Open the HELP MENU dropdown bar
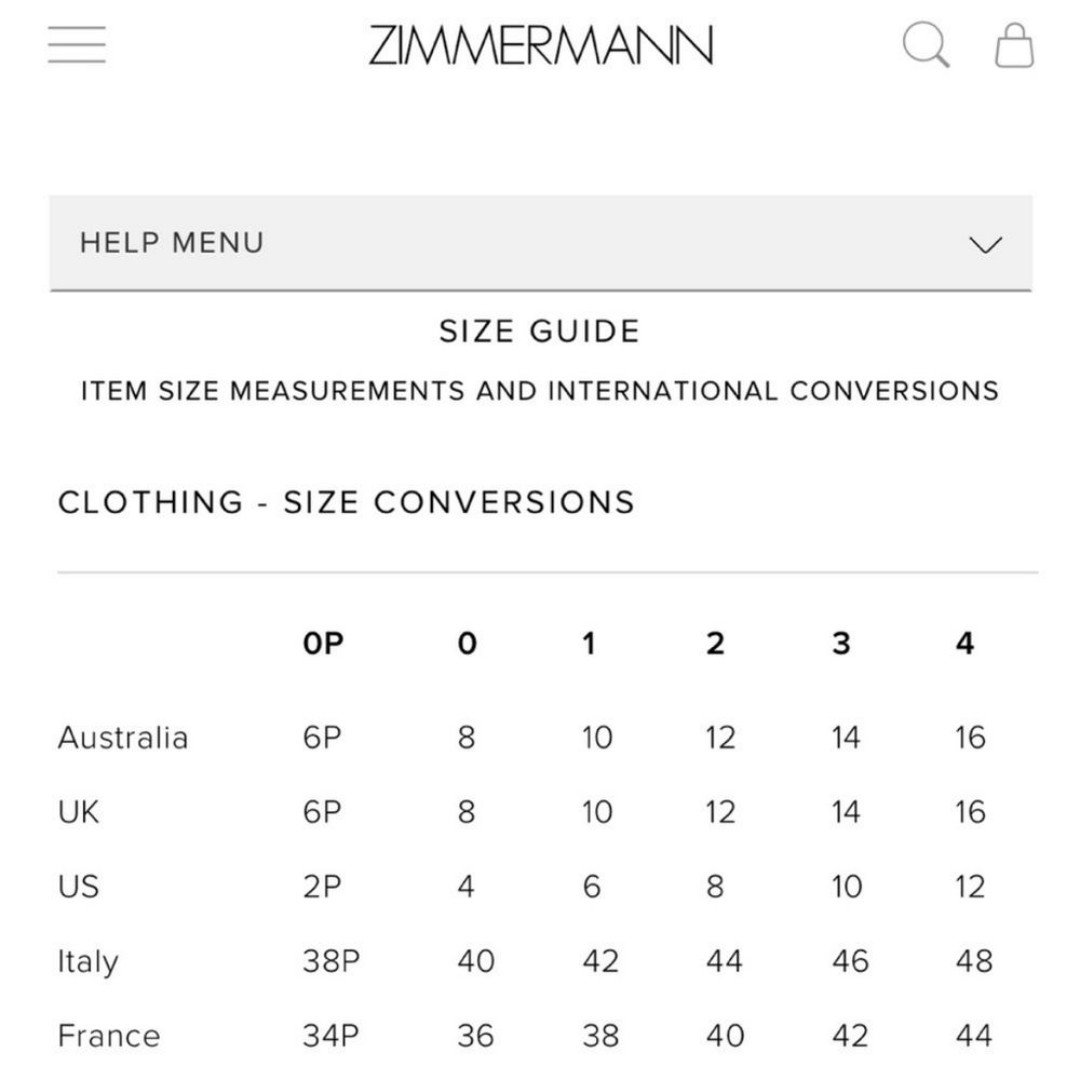Viewport: 1080px width, 1080px height. point(541,243)
